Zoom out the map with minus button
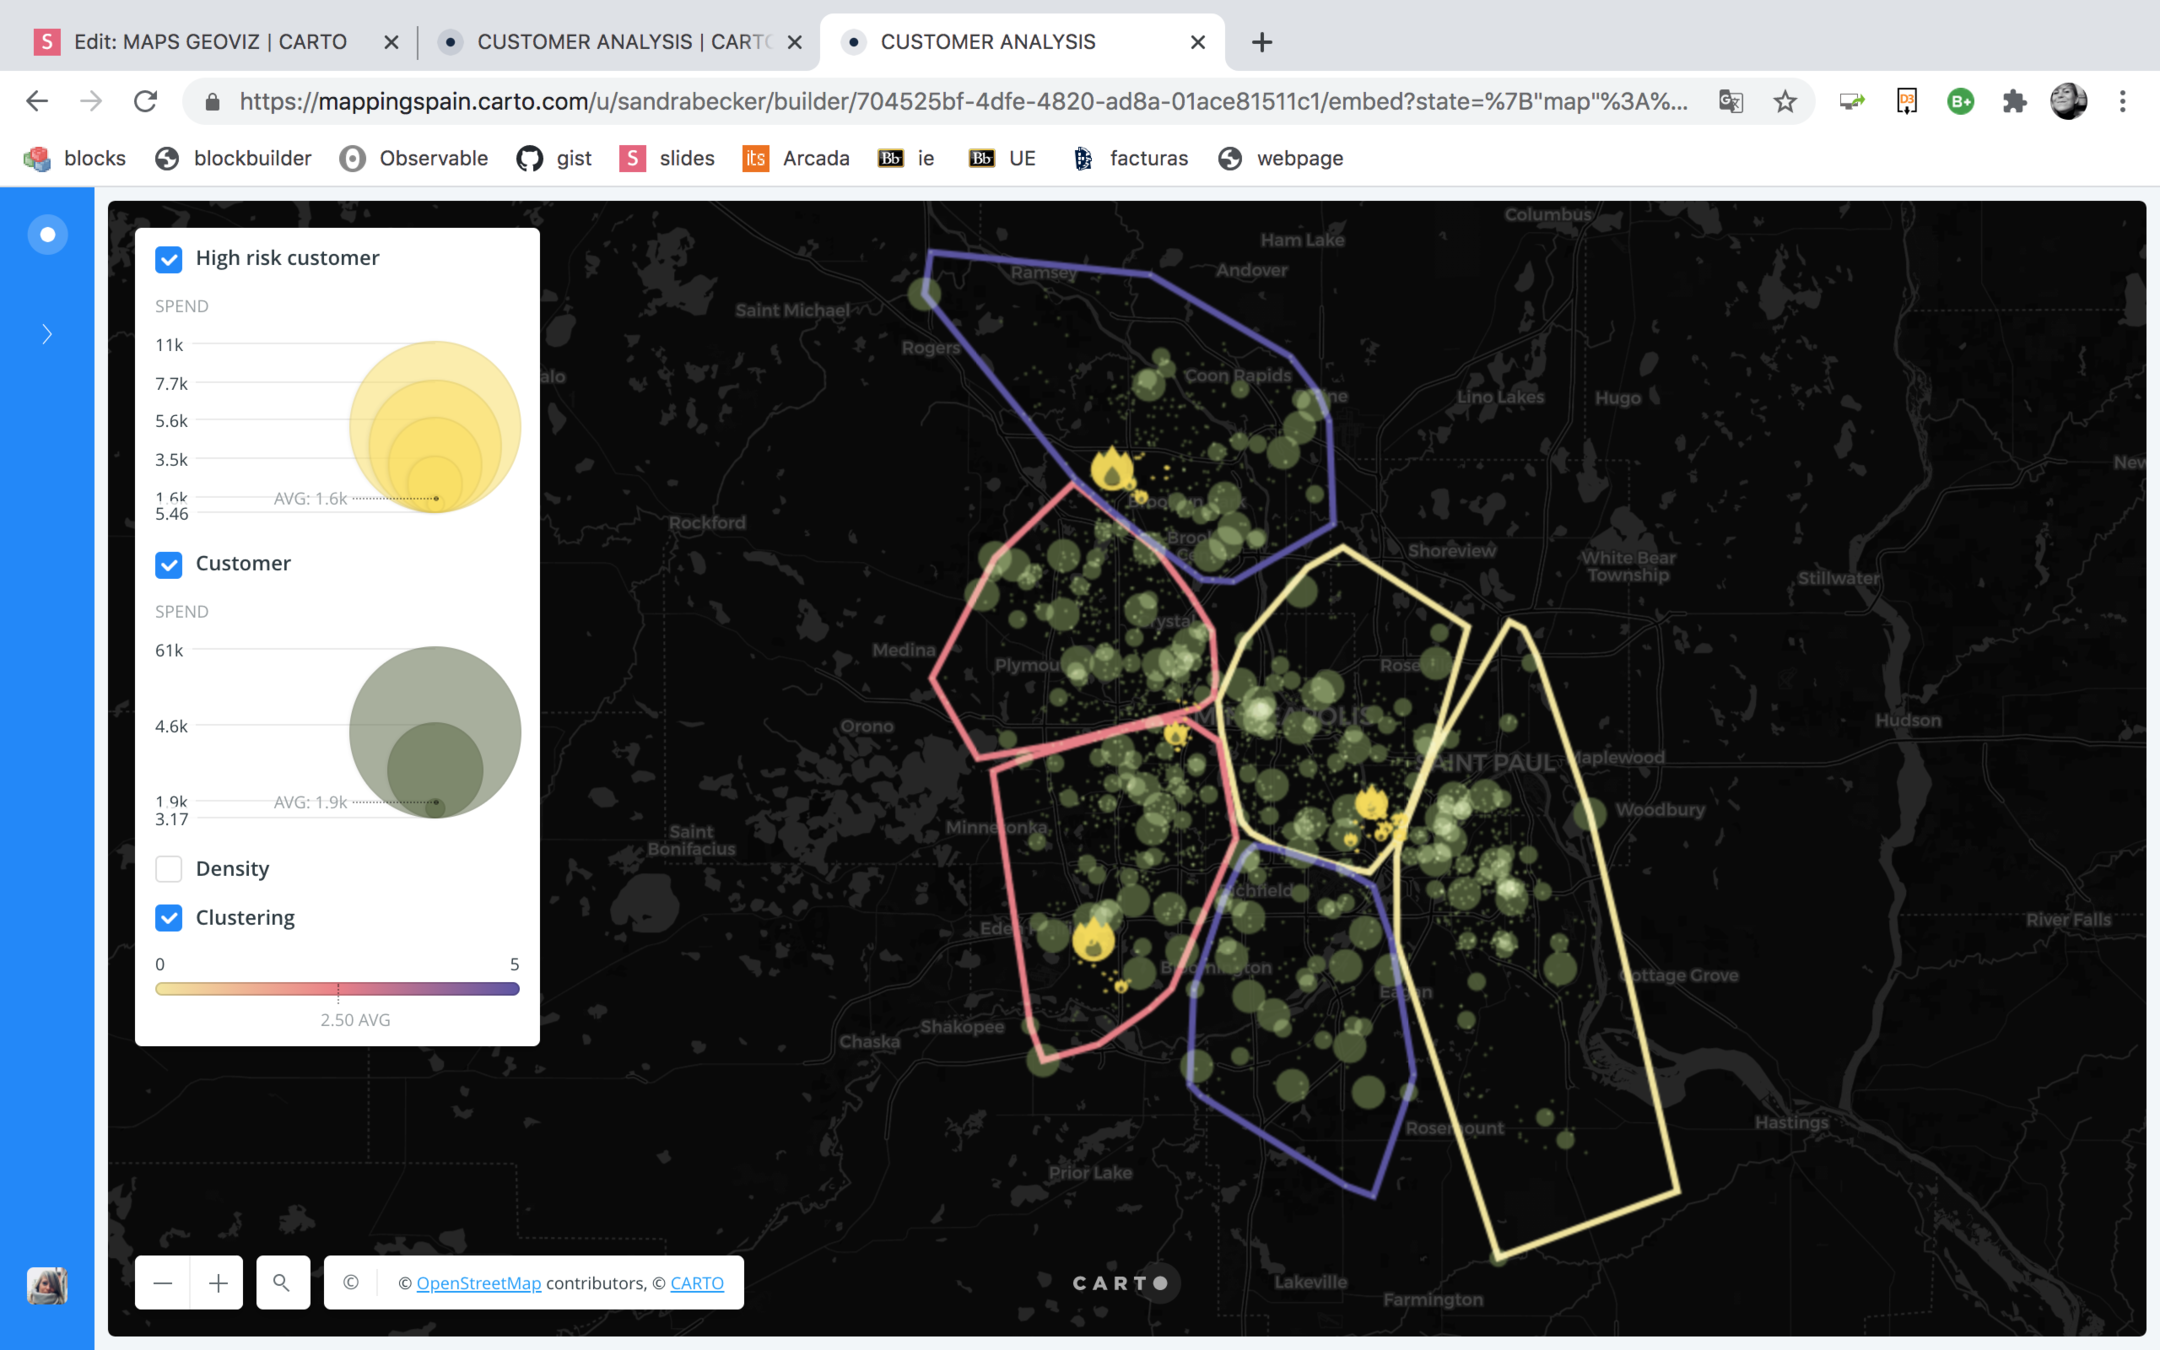Image resolution: width=2160 pixels, height=1350 pixels. 163,1283
